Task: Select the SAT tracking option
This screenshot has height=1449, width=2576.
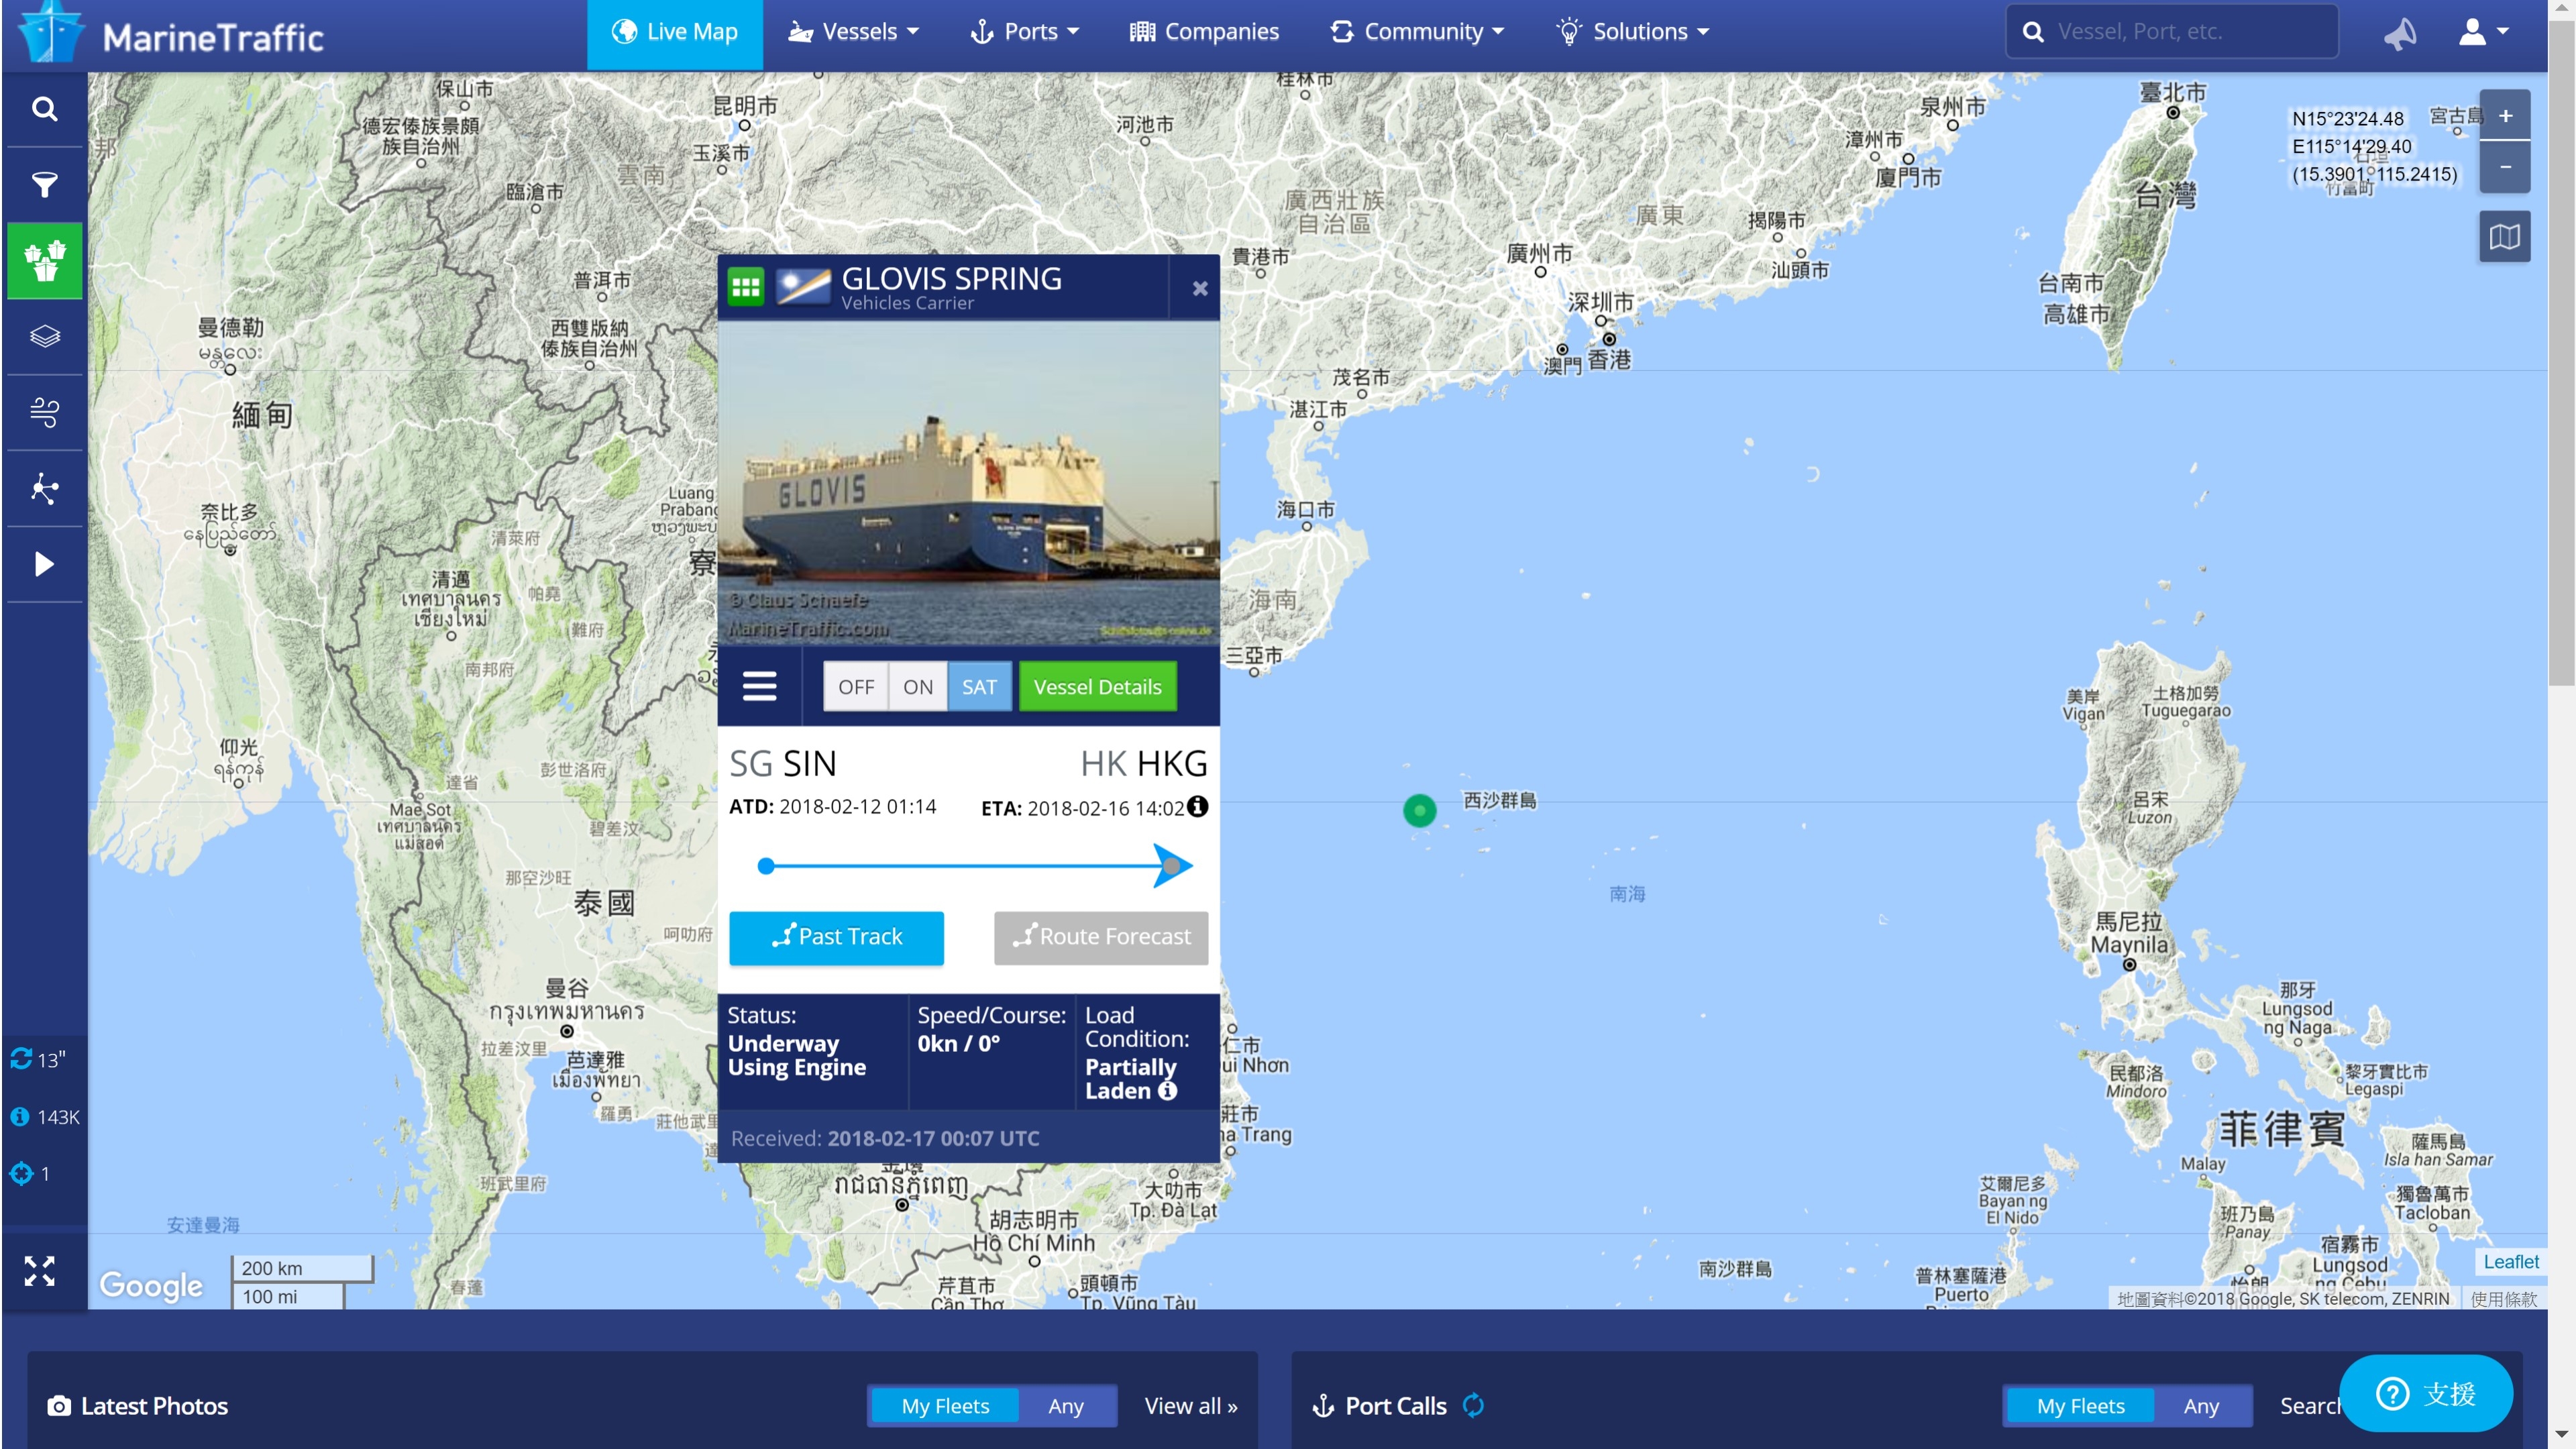Action: coord(980,687)
